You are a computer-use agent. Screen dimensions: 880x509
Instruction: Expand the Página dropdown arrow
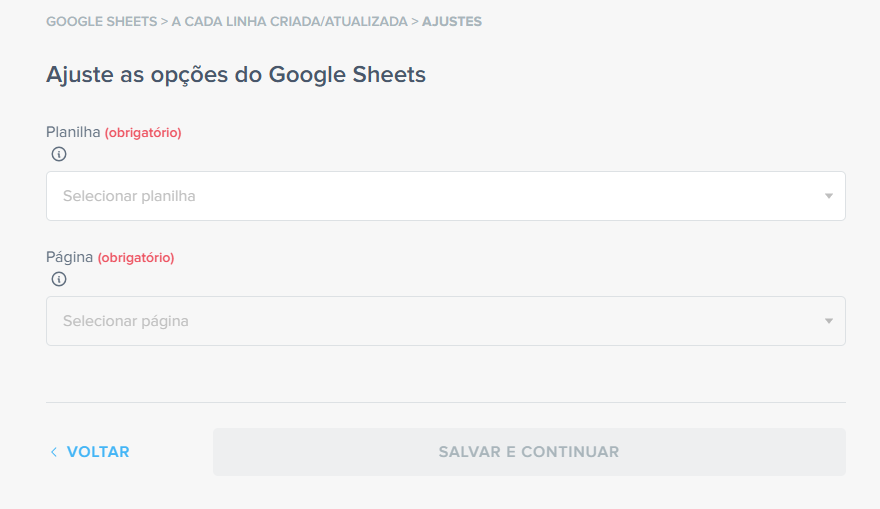pyautogui.click(x=828, y=321)
